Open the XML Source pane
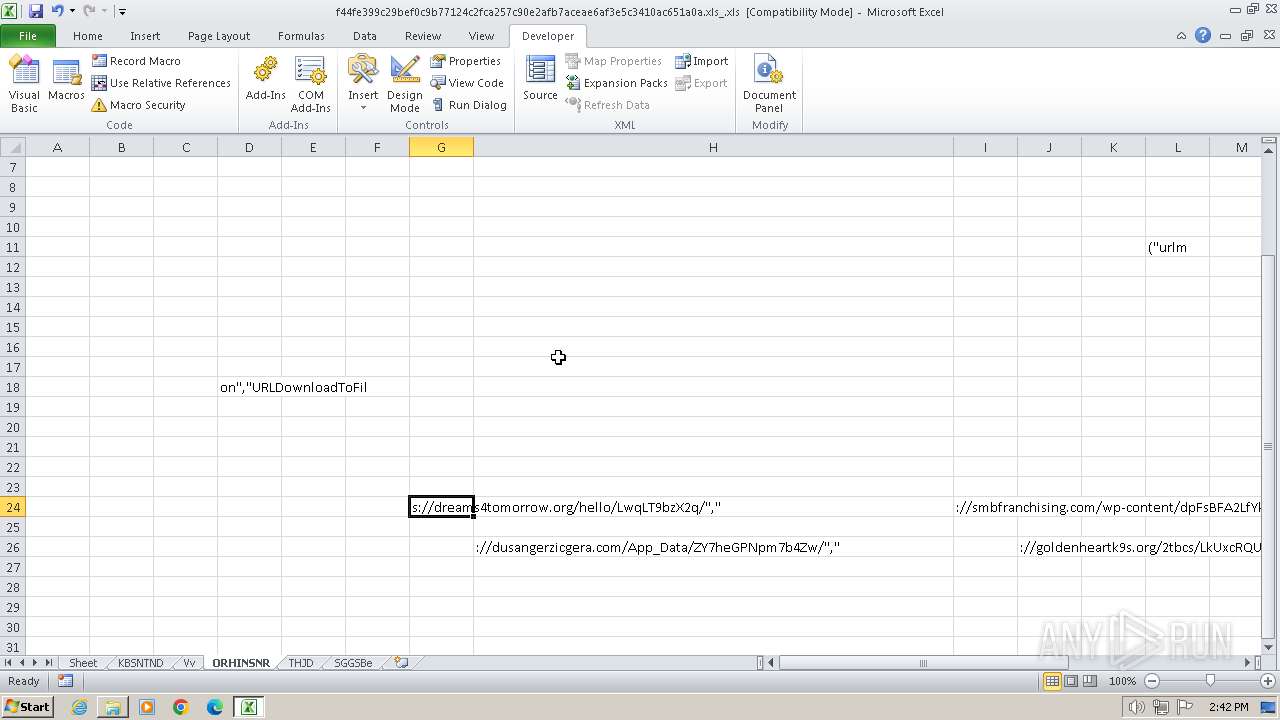Image resolution: width=1280 pixels, height=720 pixels. point(540,80)
